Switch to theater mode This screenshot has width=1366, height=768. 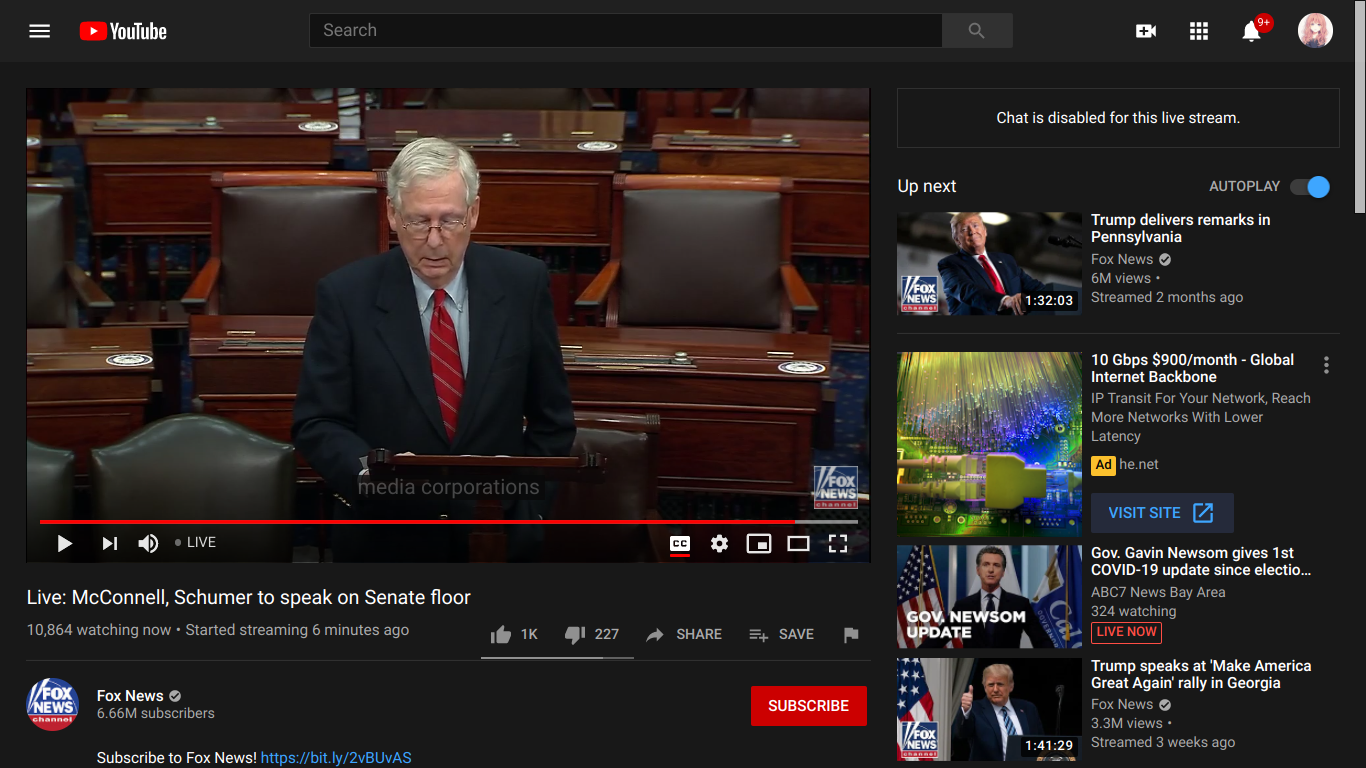[798, 544]
